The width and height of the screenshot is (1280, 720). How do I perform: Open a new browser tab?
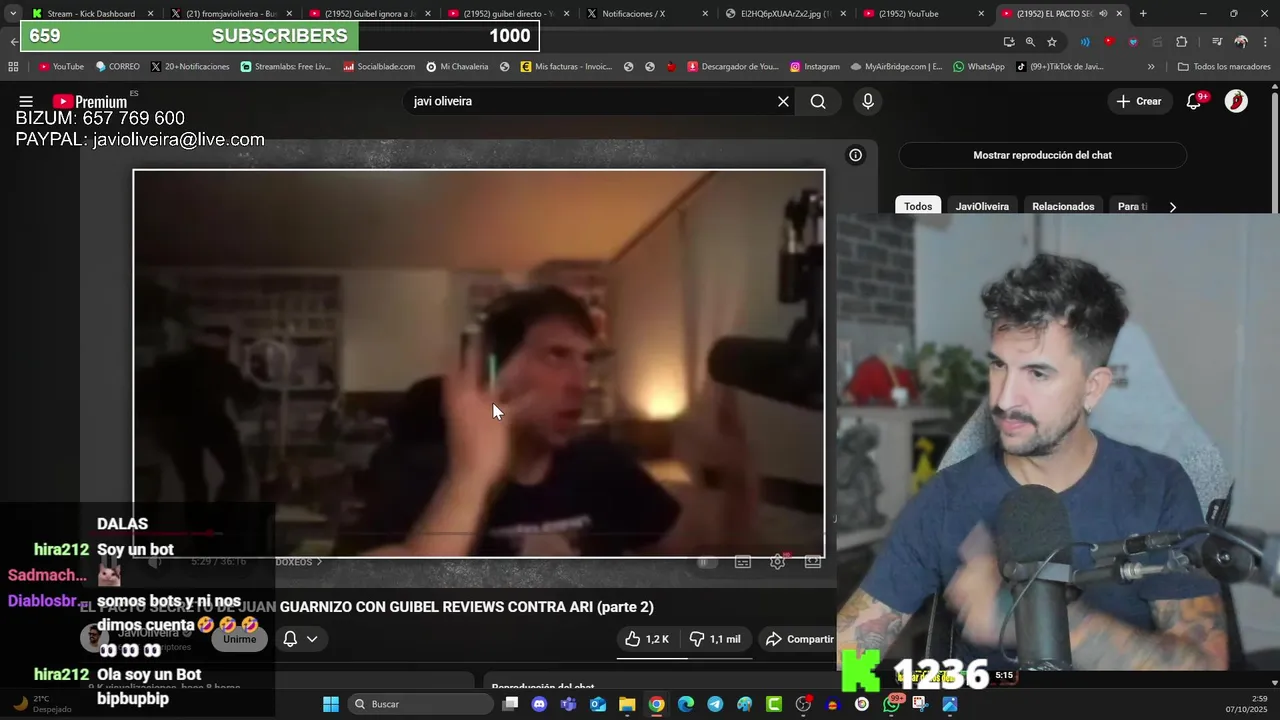pyautogui.click(x=1143, y=14)
